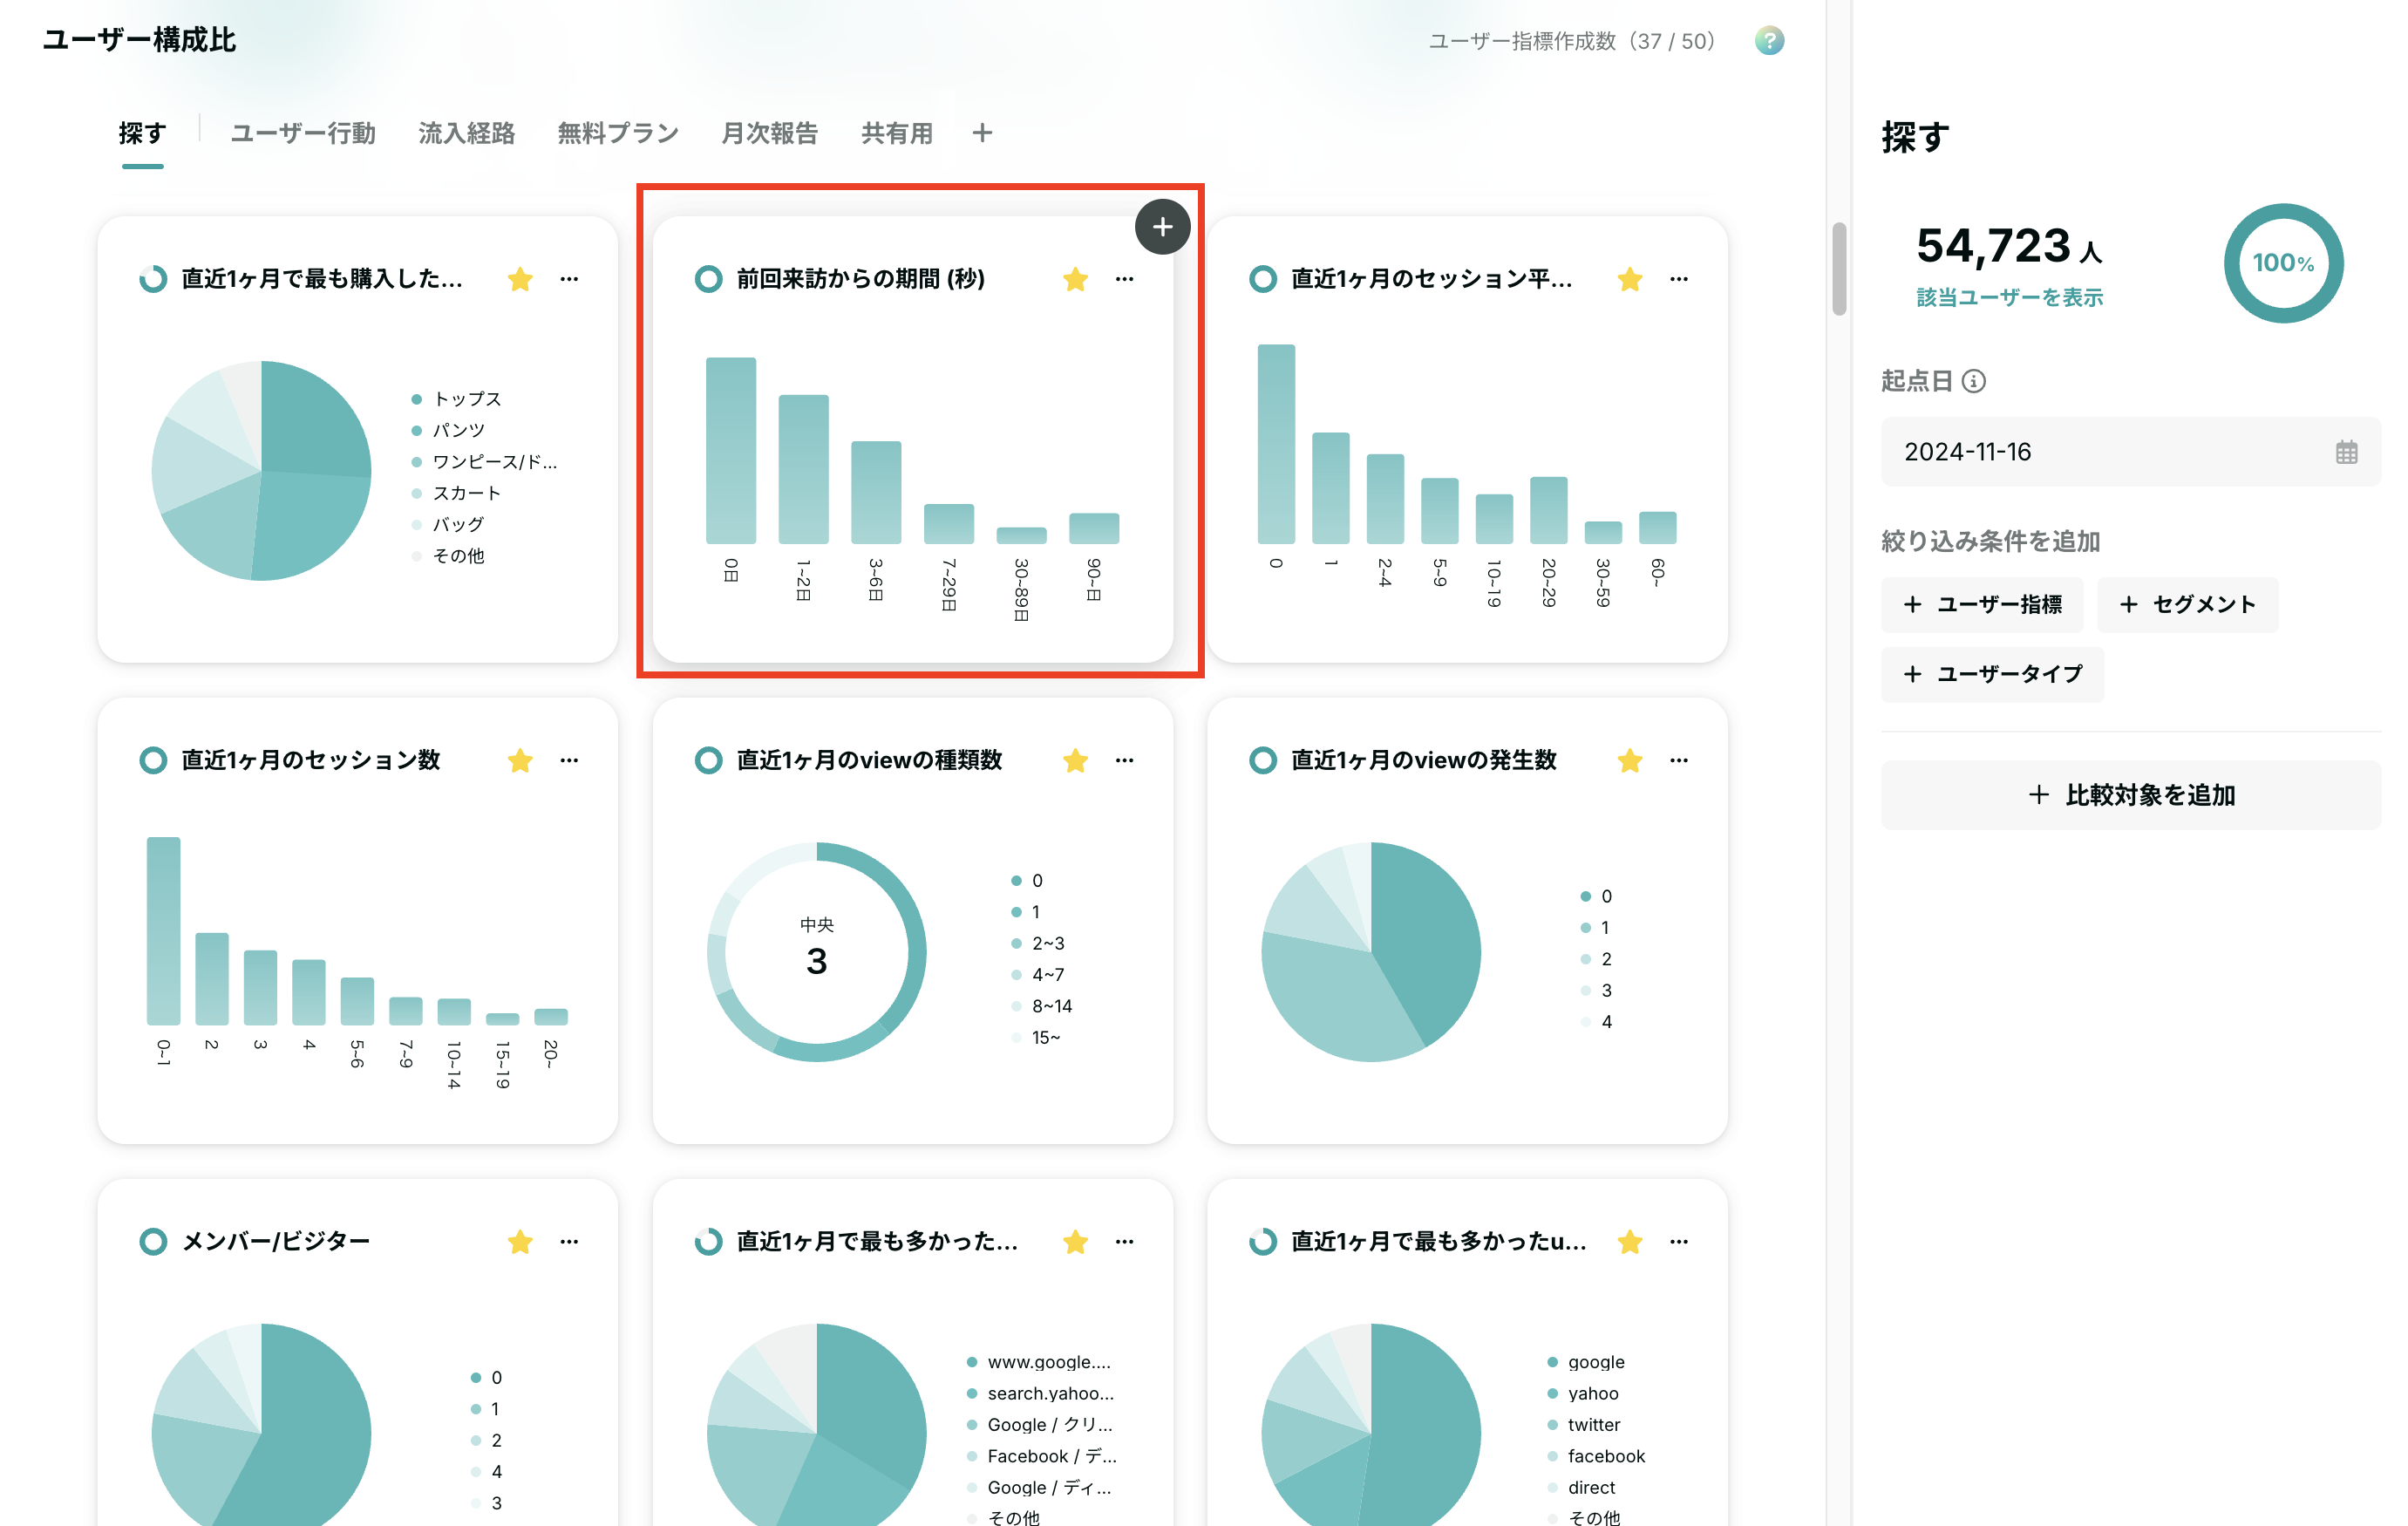Viewport: 2408px width, 1526px height.
Task: Click the star on 直近1ヶ月のセッション数 card
Action: click(520, 760)
